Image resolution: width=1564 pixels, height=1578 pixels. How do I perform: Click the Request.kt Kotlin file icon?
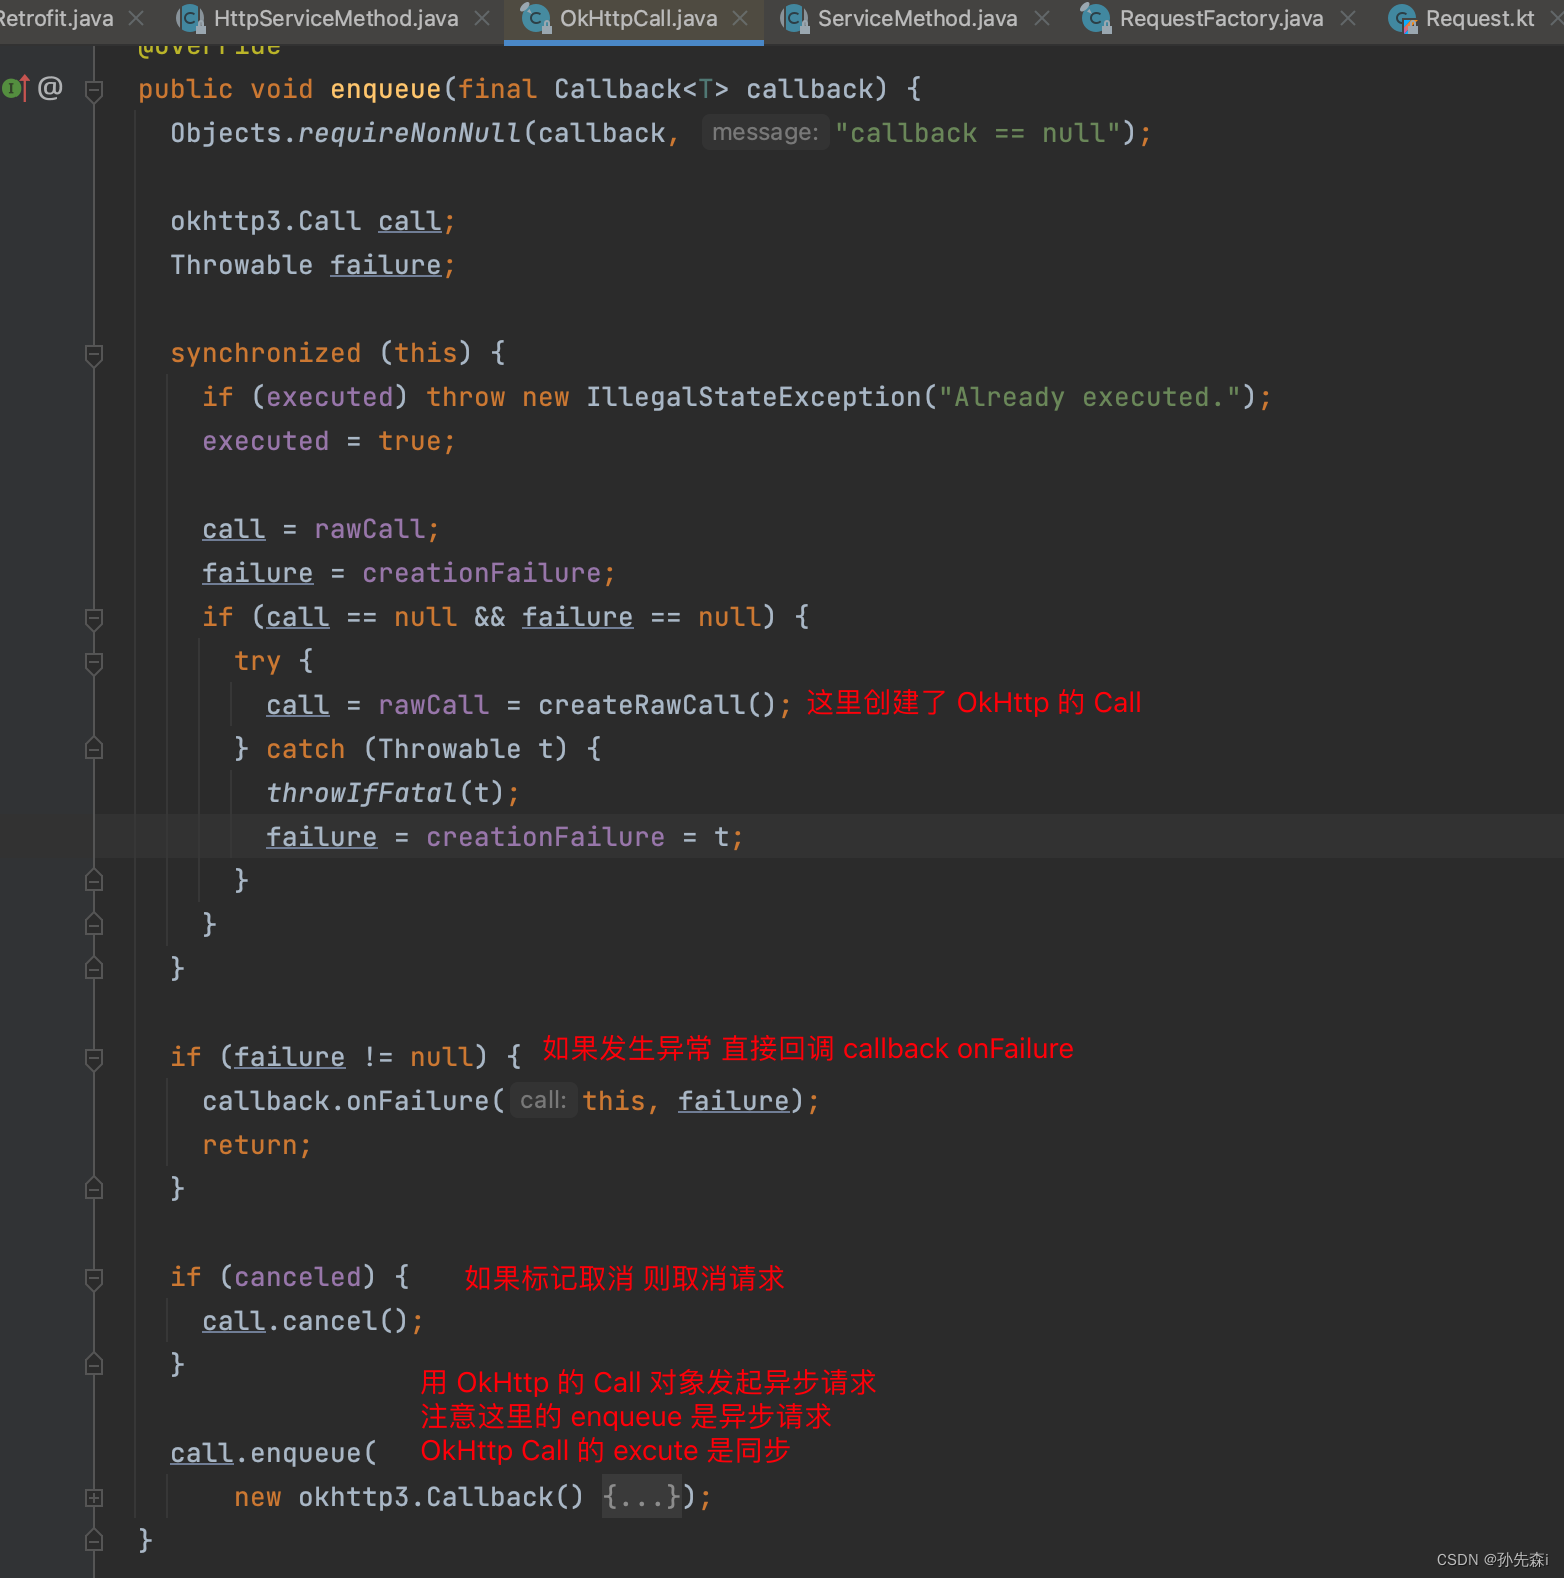[x=1403, y=19]
